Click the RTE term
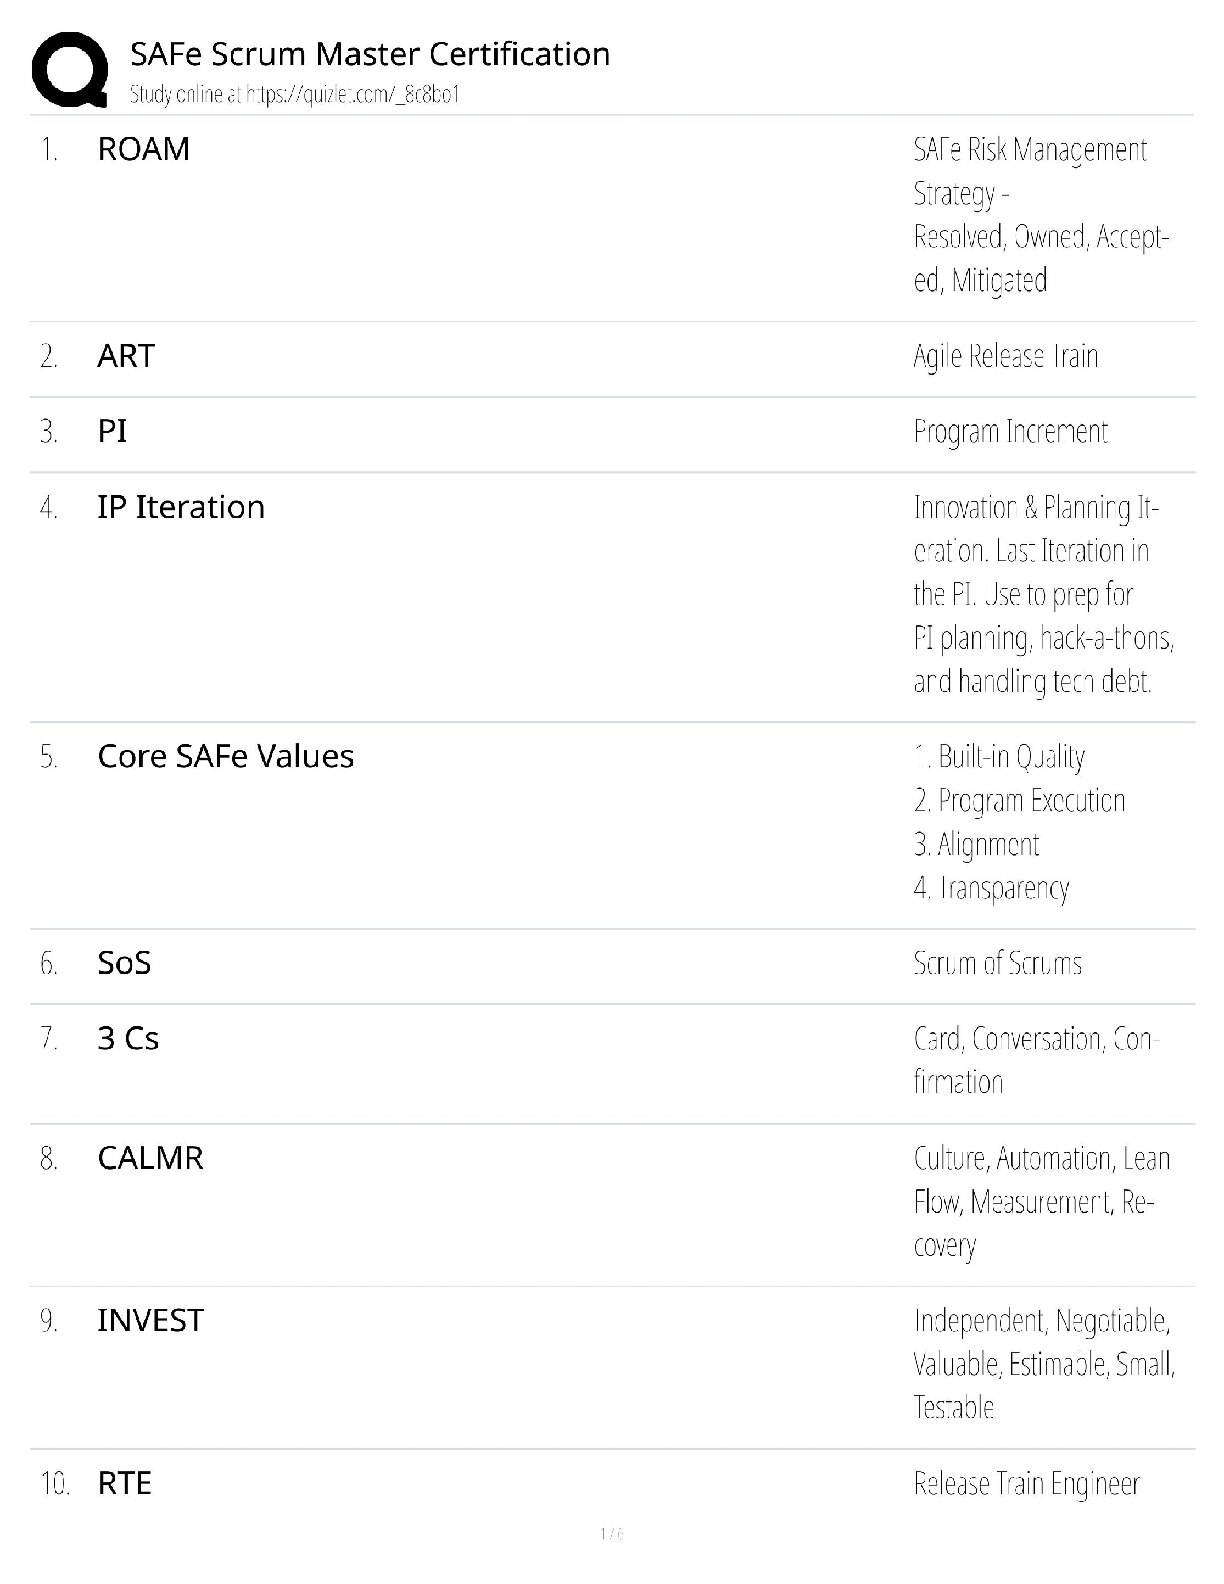Image resolution: width=1224 pixels, height=1584 pixels. click(124, 1483)
